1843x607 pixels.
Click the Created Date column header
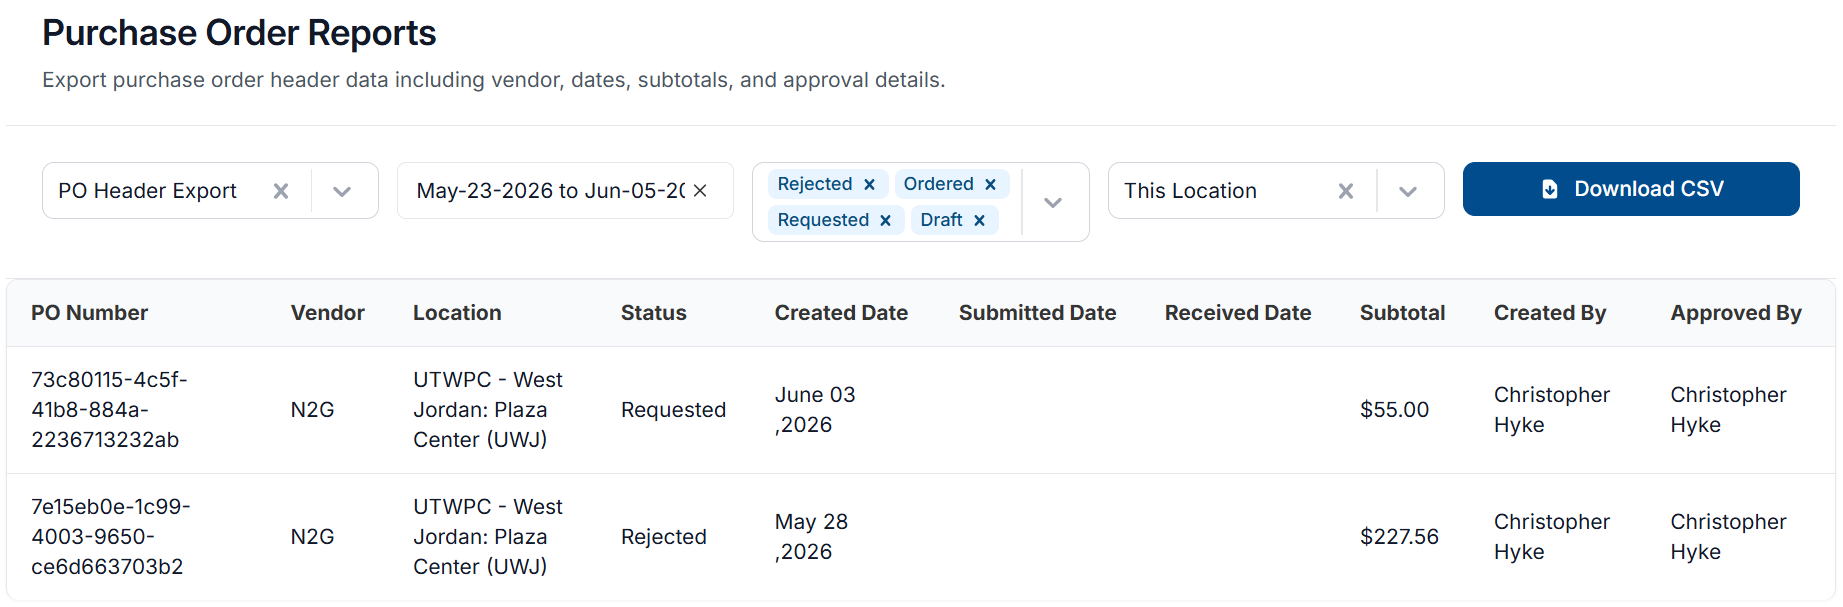[x=841, y=313]
